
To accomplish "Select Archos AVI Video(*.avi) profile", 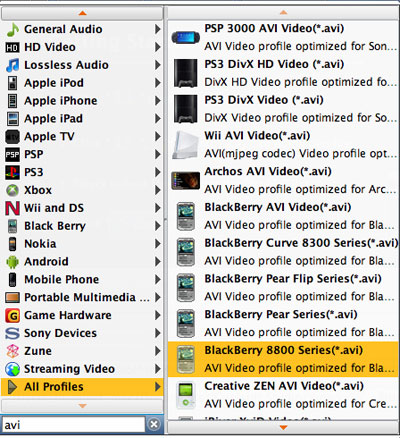I will pos(283,181).
